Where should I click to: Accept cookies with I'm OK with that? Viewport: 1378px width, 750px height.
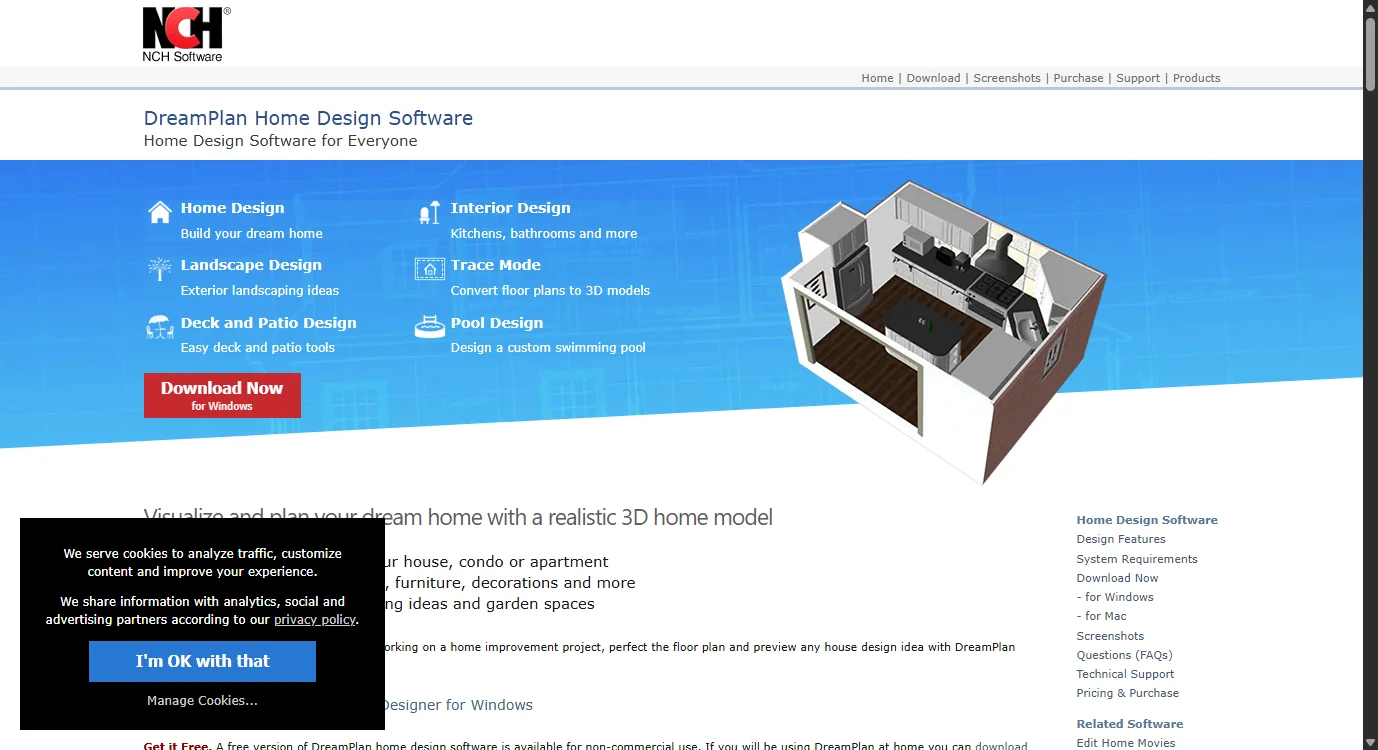click(202, 661)
